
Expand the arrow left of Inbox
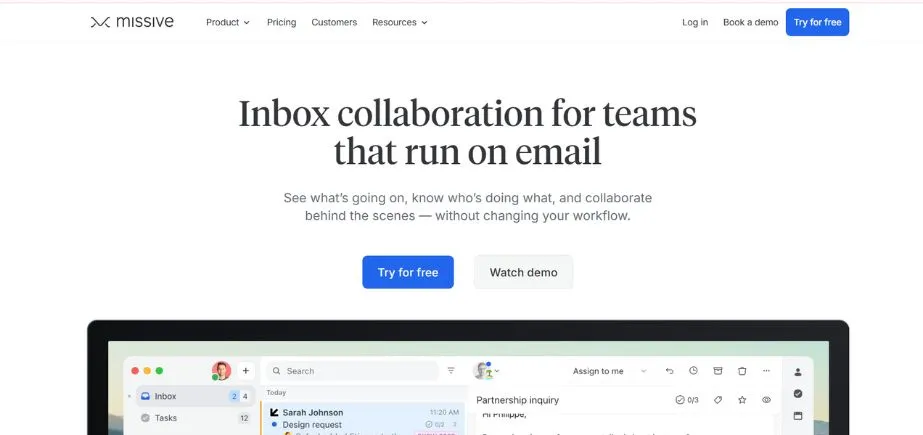coord(130,396)
